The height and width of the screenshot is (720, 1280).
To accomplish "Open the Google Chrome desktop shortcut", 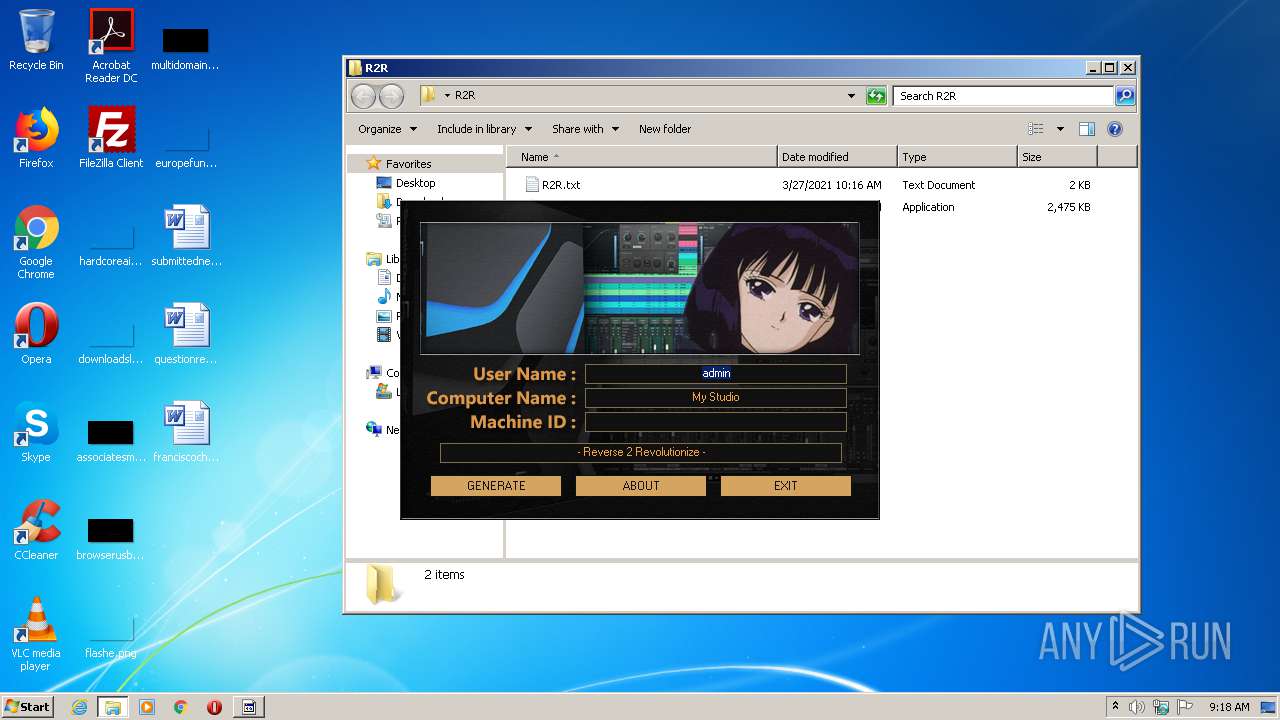I will click(36, 242).
